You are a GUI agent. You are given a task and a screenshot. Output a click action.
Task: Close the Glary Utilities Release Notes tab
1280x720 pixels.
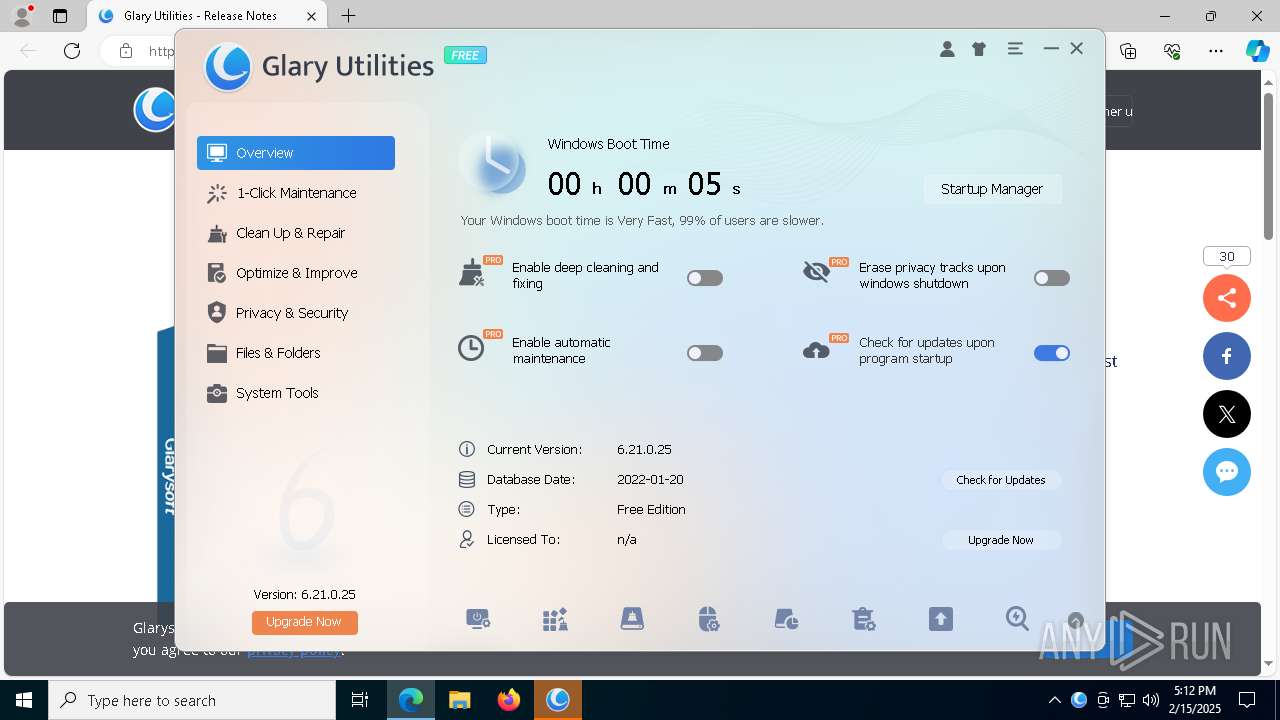(312, 16)
